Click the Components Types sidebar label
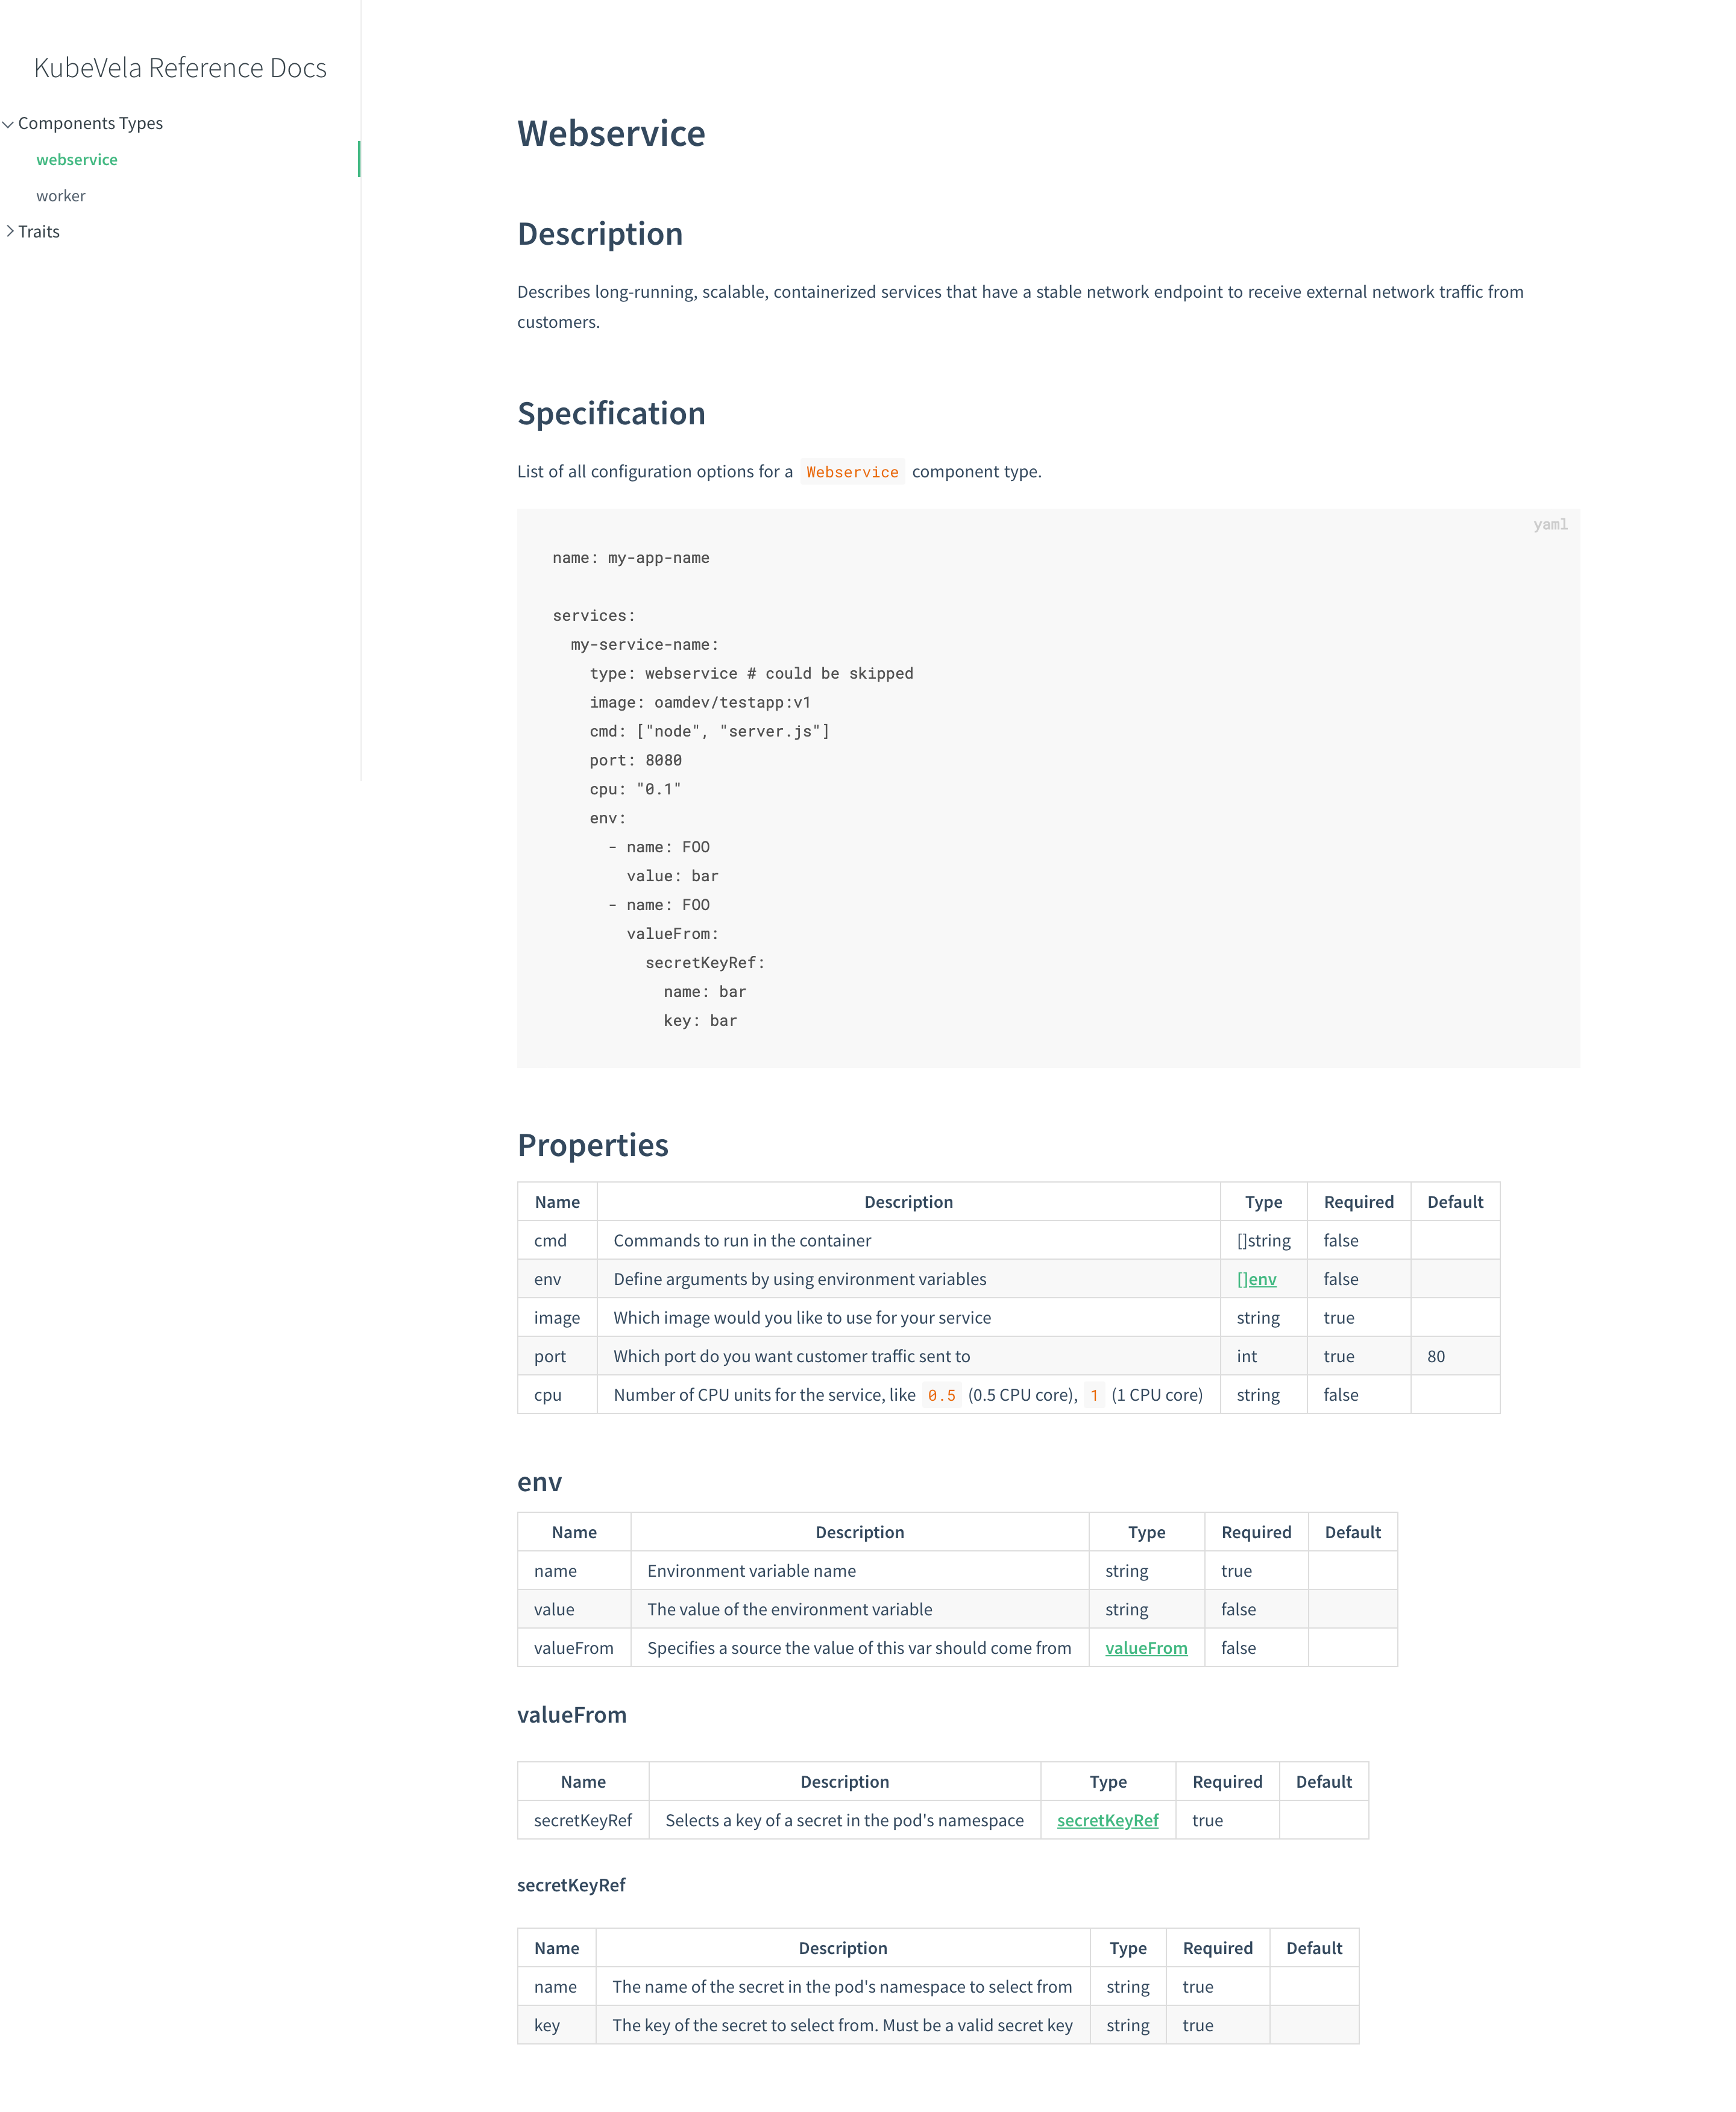 [x=90, y=124]
